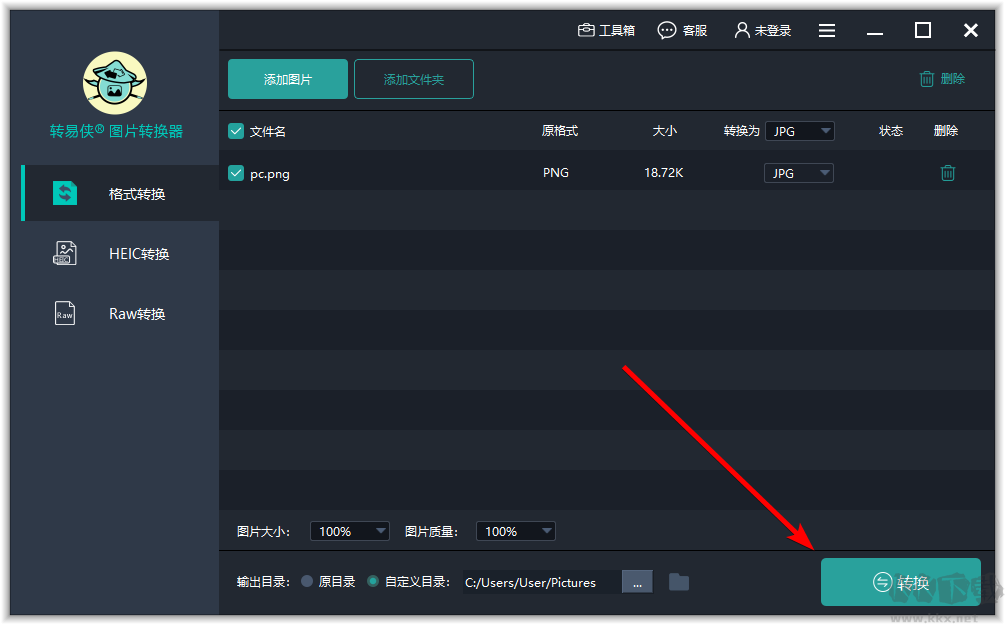Click 大小 column header
The height and width of the screenshot is (625, 1005).
point(665,131)
